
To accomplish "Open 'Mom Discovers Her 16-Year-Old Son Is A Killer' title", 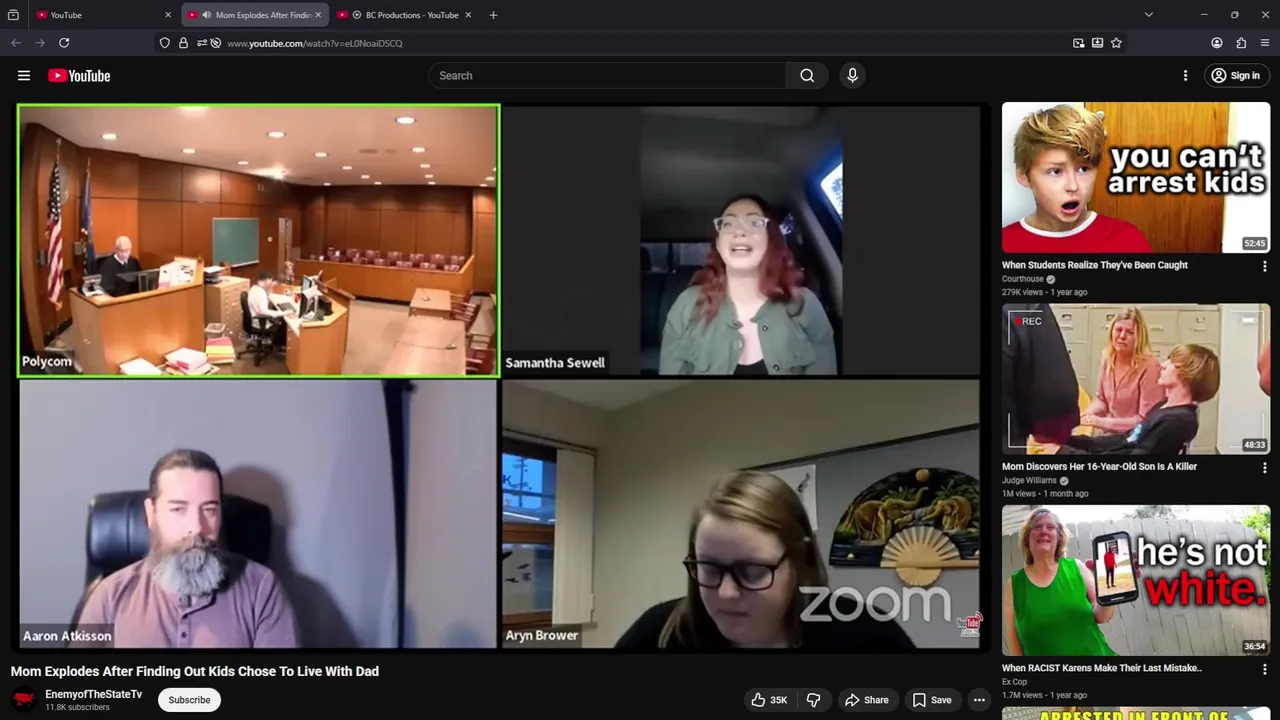I will click(1099, 466).
